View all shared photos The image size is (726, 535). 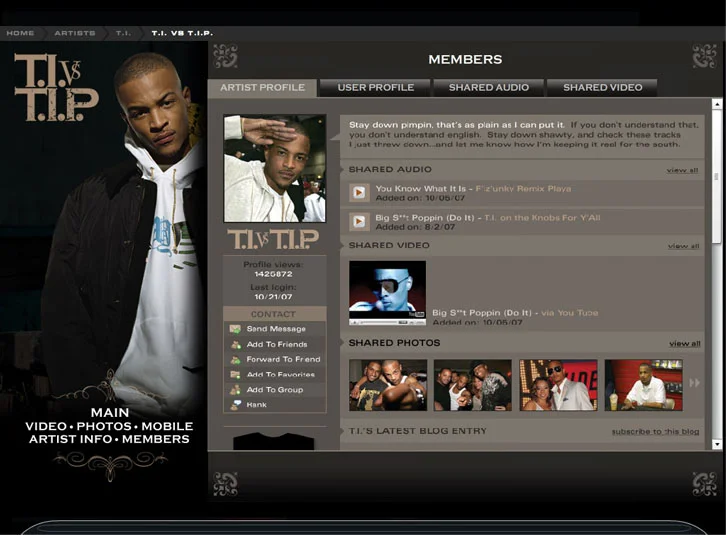coord(685,344)
